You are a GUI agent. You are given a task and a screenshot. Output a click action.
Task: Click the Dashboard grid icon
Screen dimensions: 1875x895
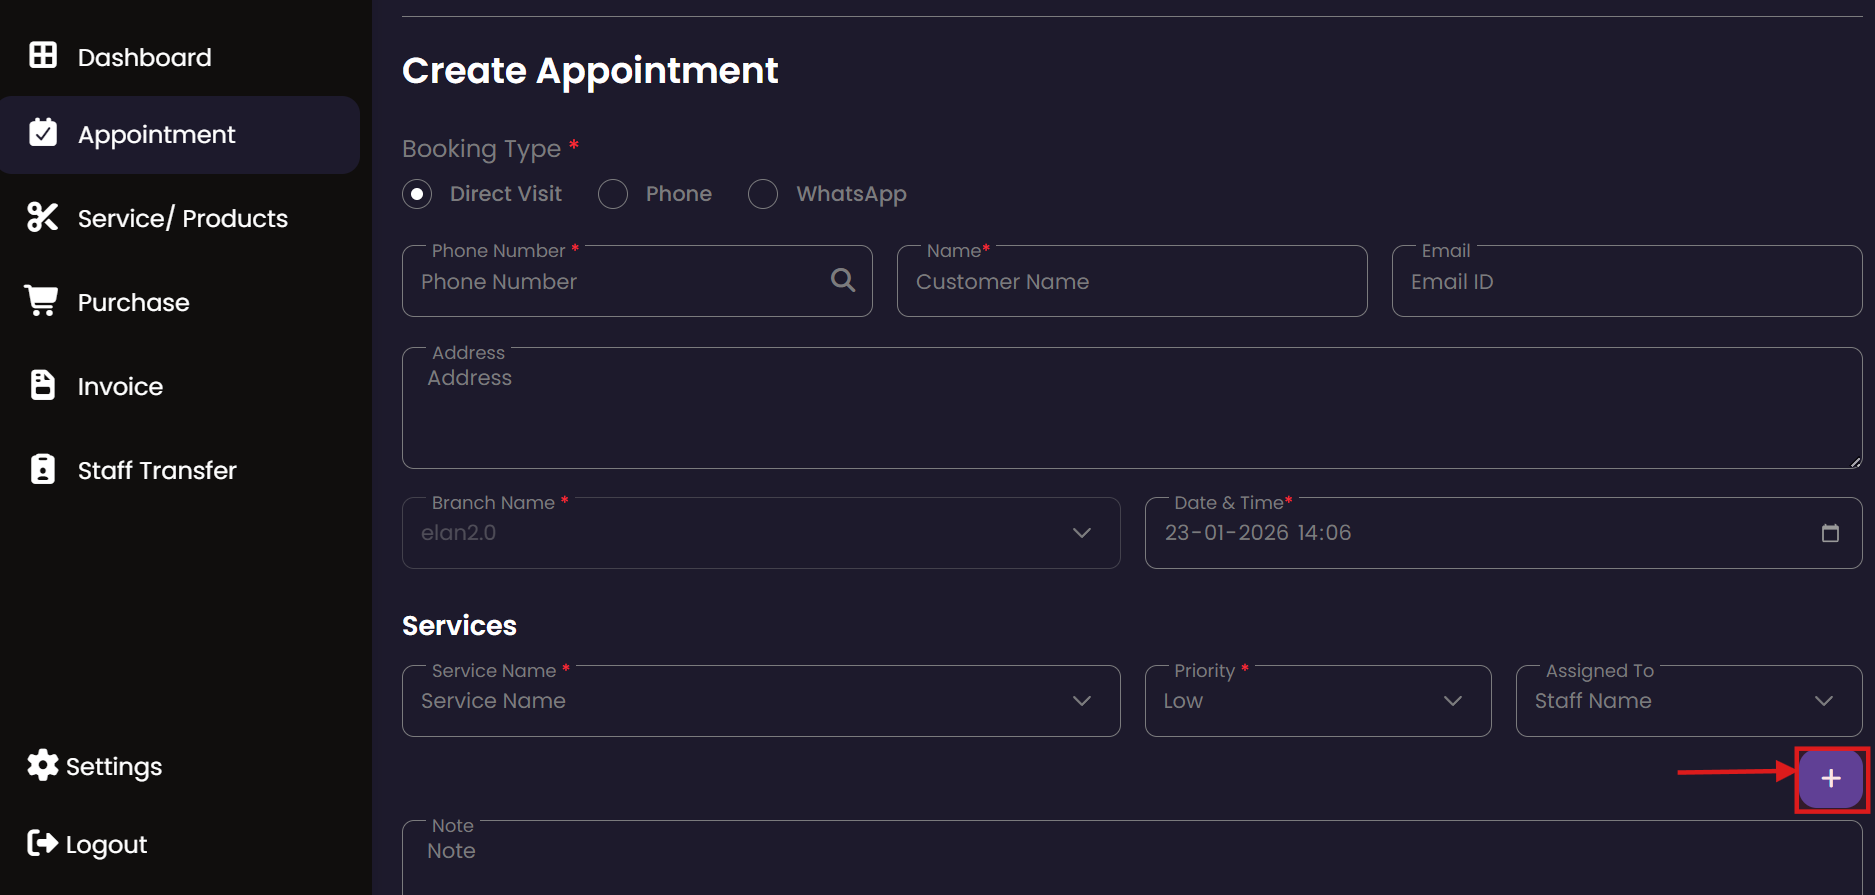click(43, 56)
